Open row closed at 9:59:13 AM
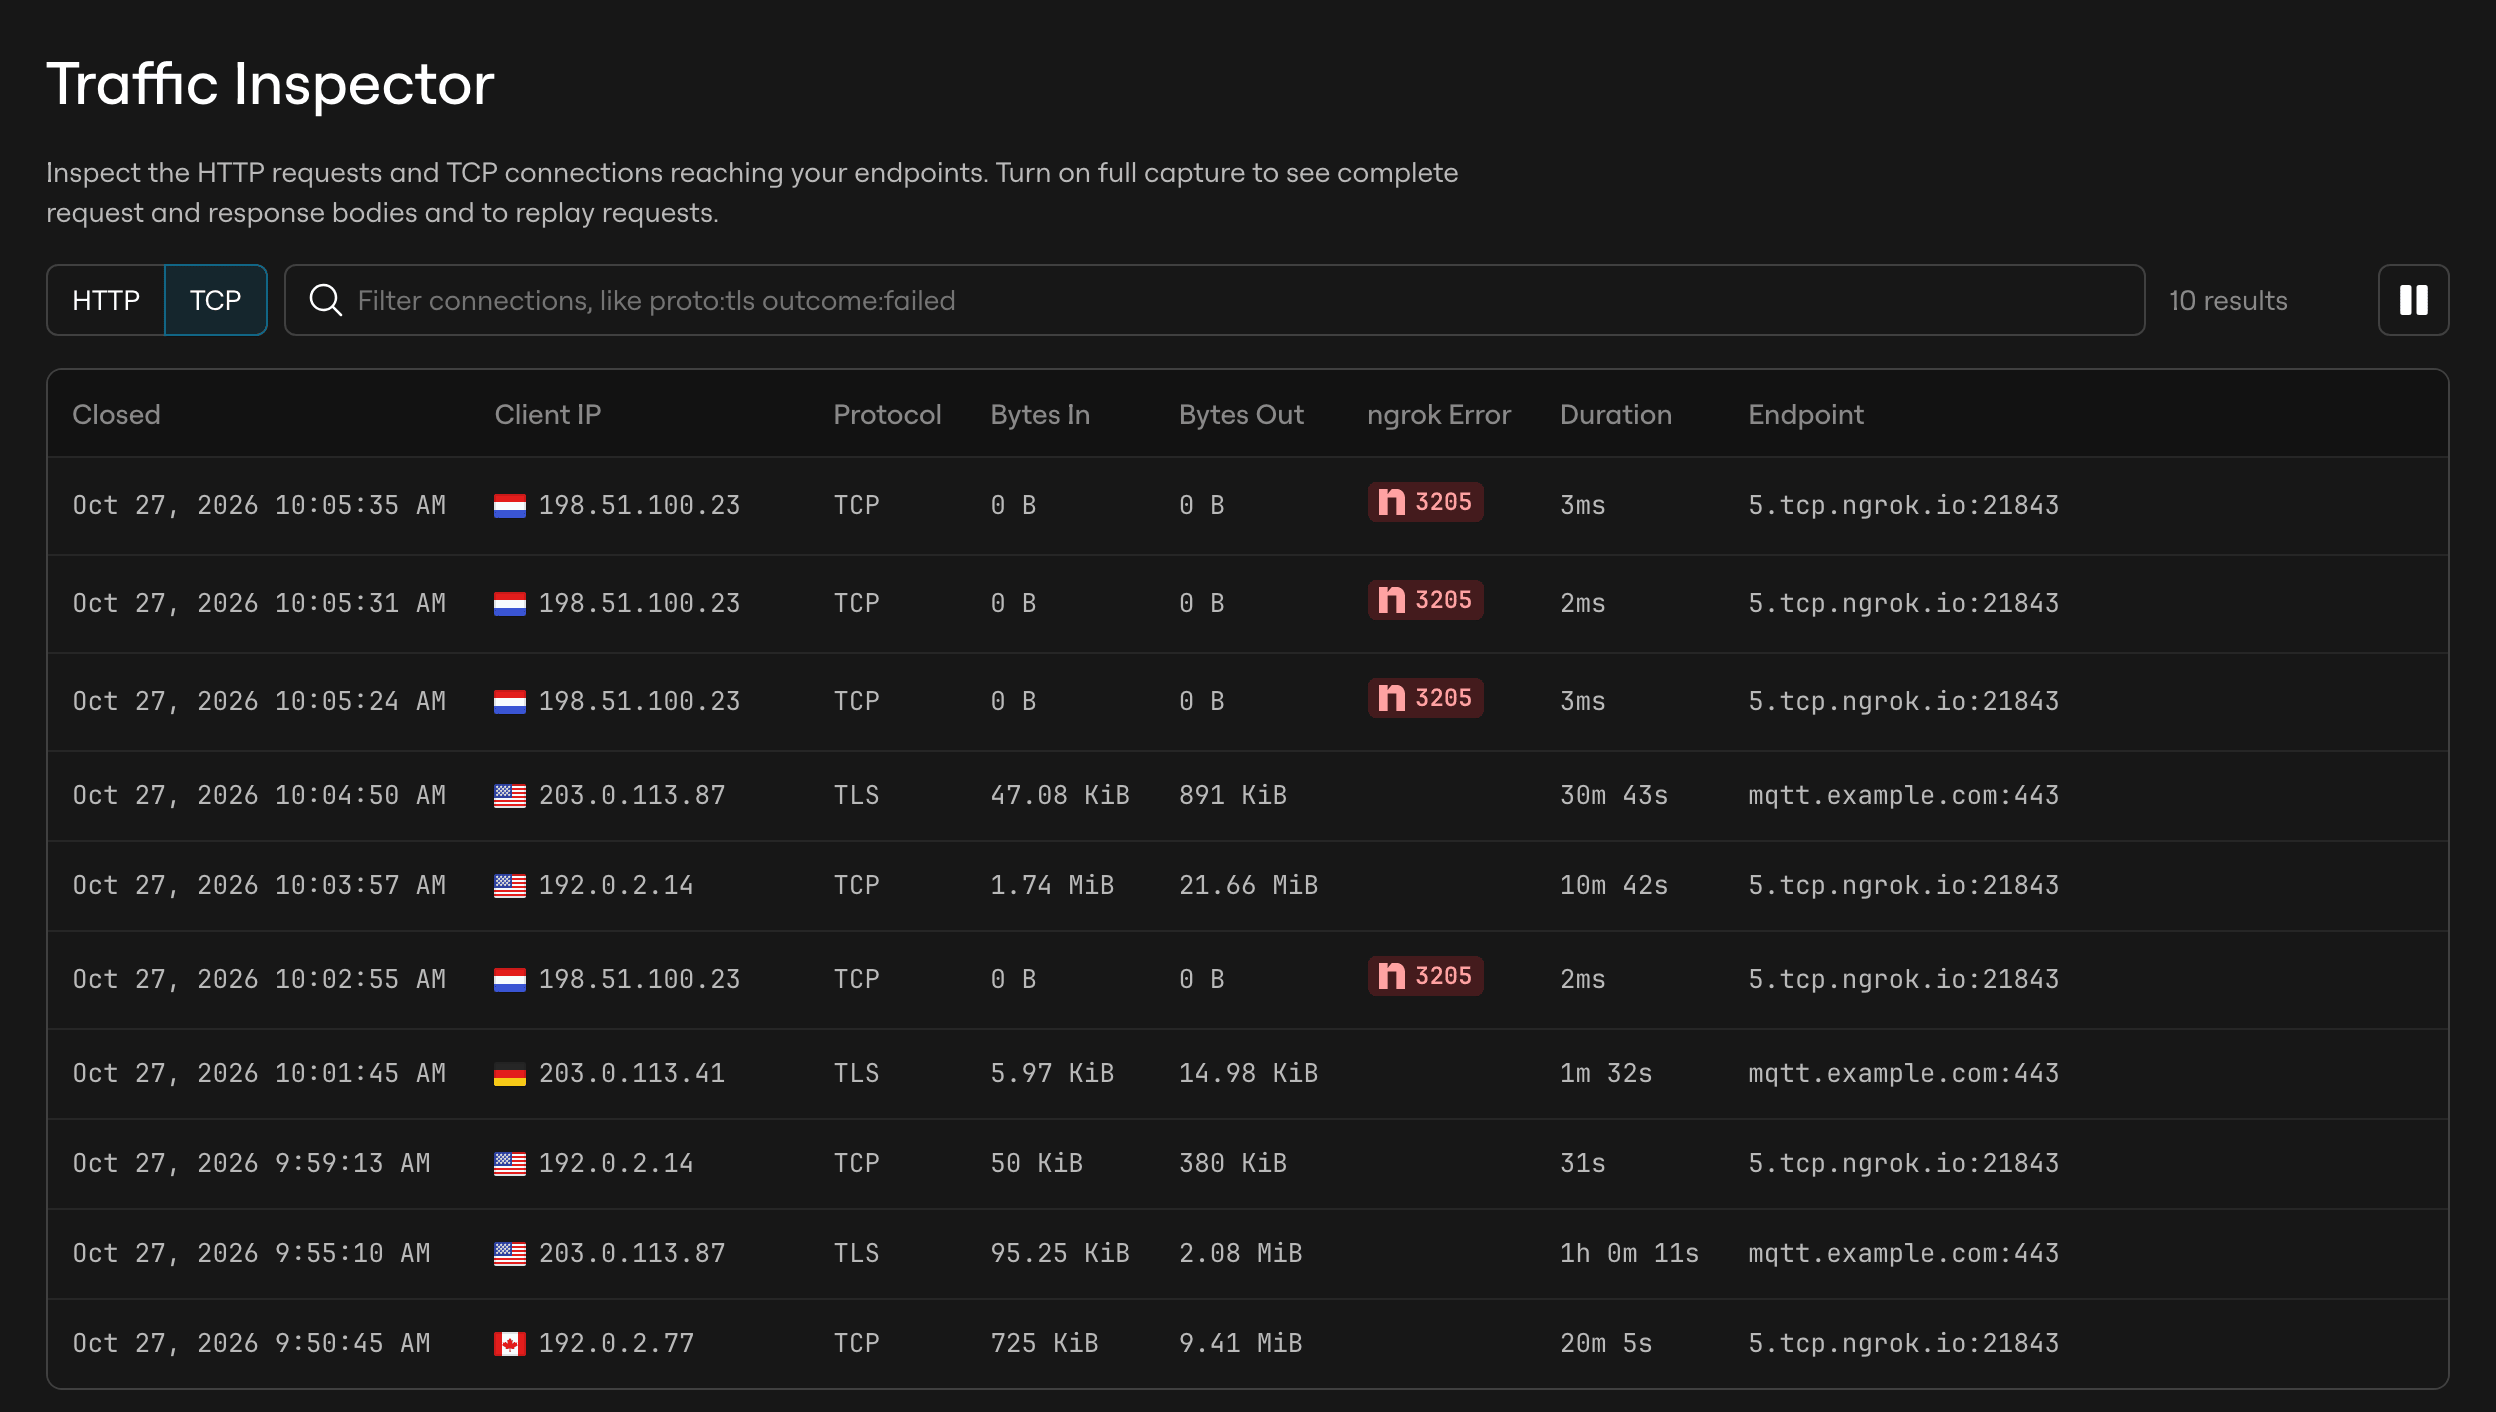The image size is (2496, 1412). [x=1248, y=1164]
